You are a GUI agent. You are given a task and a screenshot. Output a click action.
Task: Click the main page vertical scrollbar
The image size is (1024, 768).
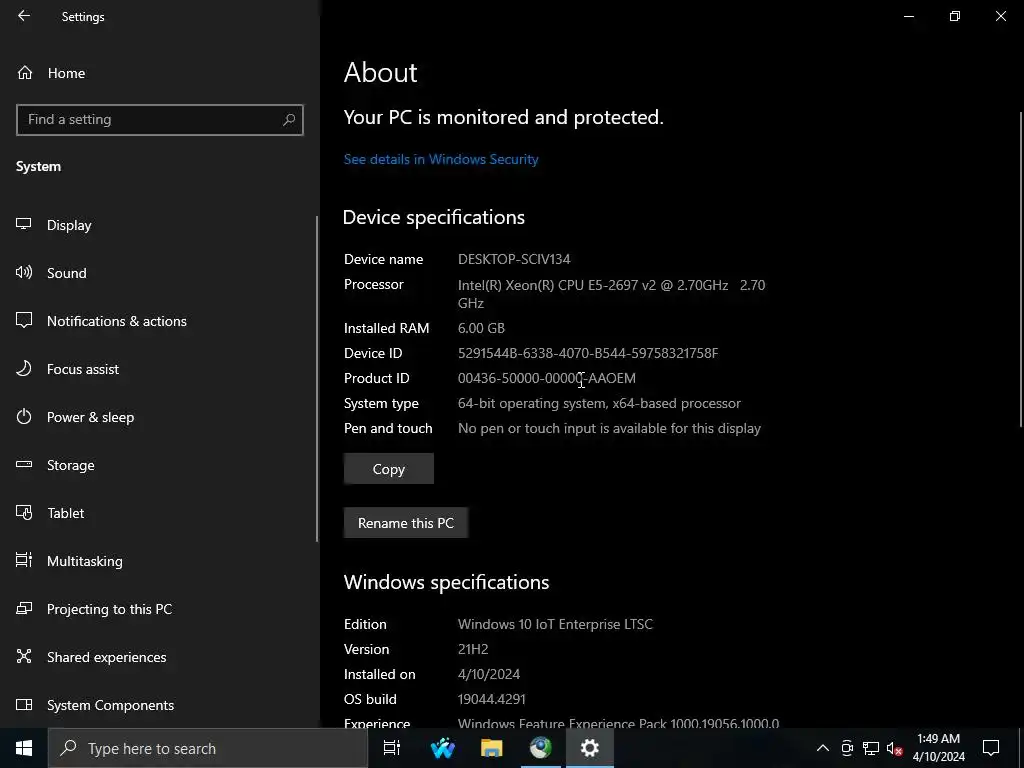[x=1021, y=270]
